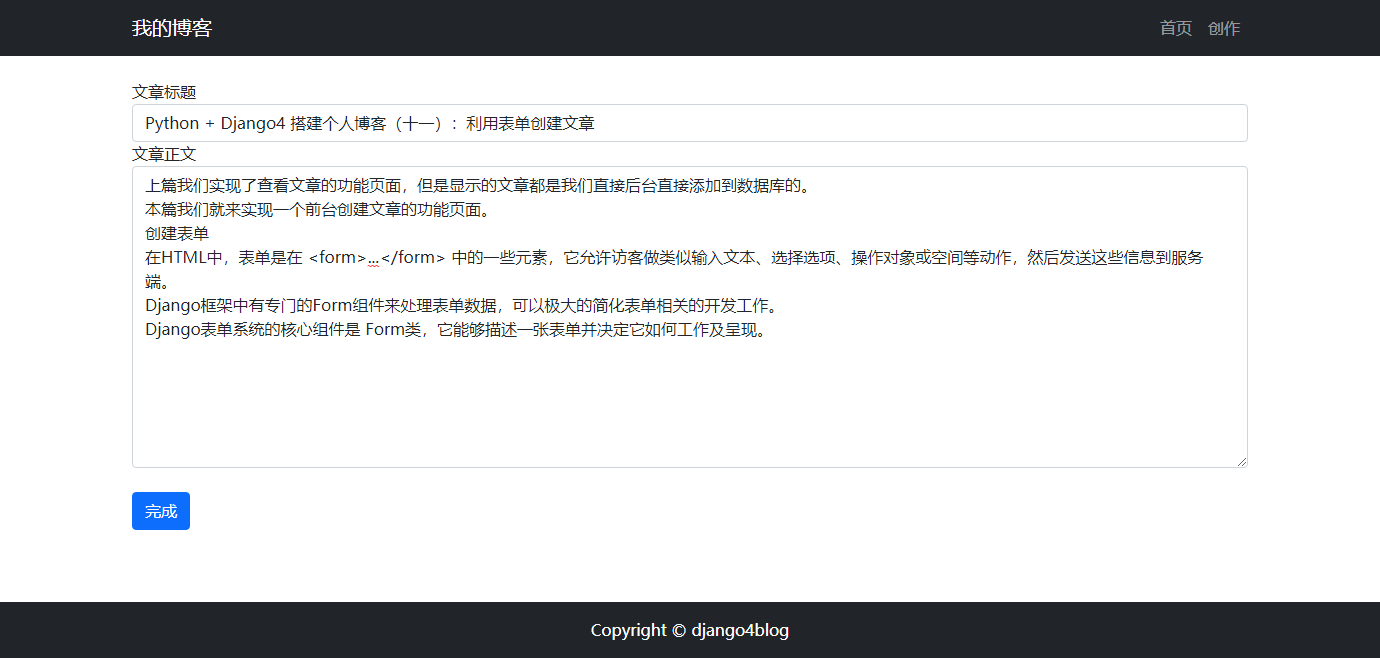The height and width of the screenshot is (658, 1380).
Task: Click the underlined ellipsis between the form tags
Action: coord(374,258)
